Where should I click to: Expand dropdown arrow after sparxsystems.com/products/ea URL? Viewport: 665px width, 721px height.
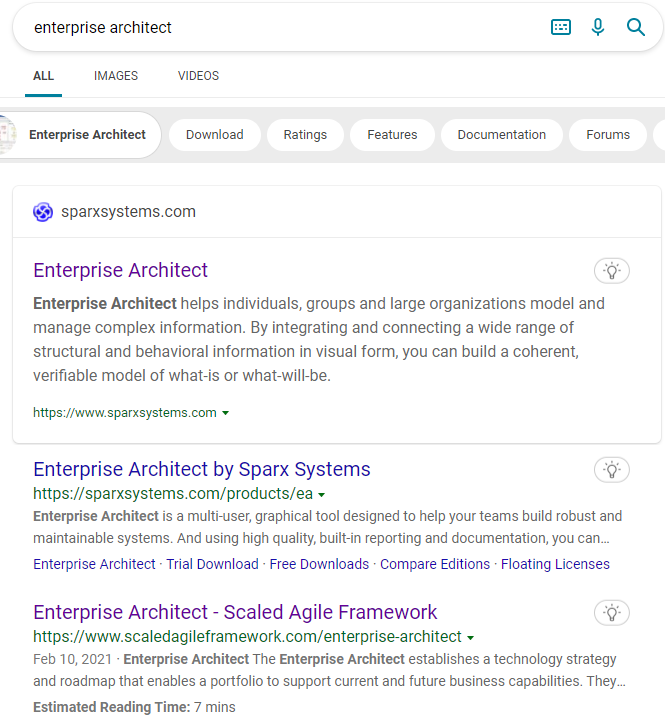[321, 495]
